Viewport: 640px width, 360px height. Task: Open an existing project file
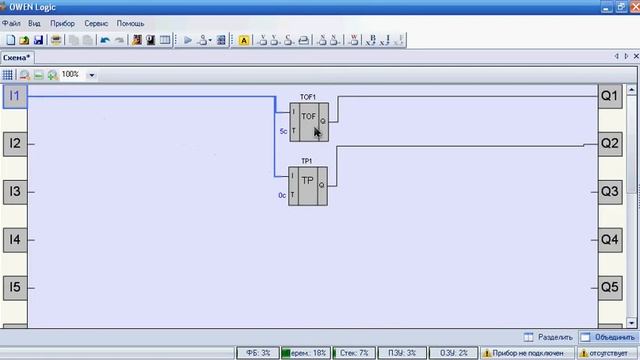point(24,40)
